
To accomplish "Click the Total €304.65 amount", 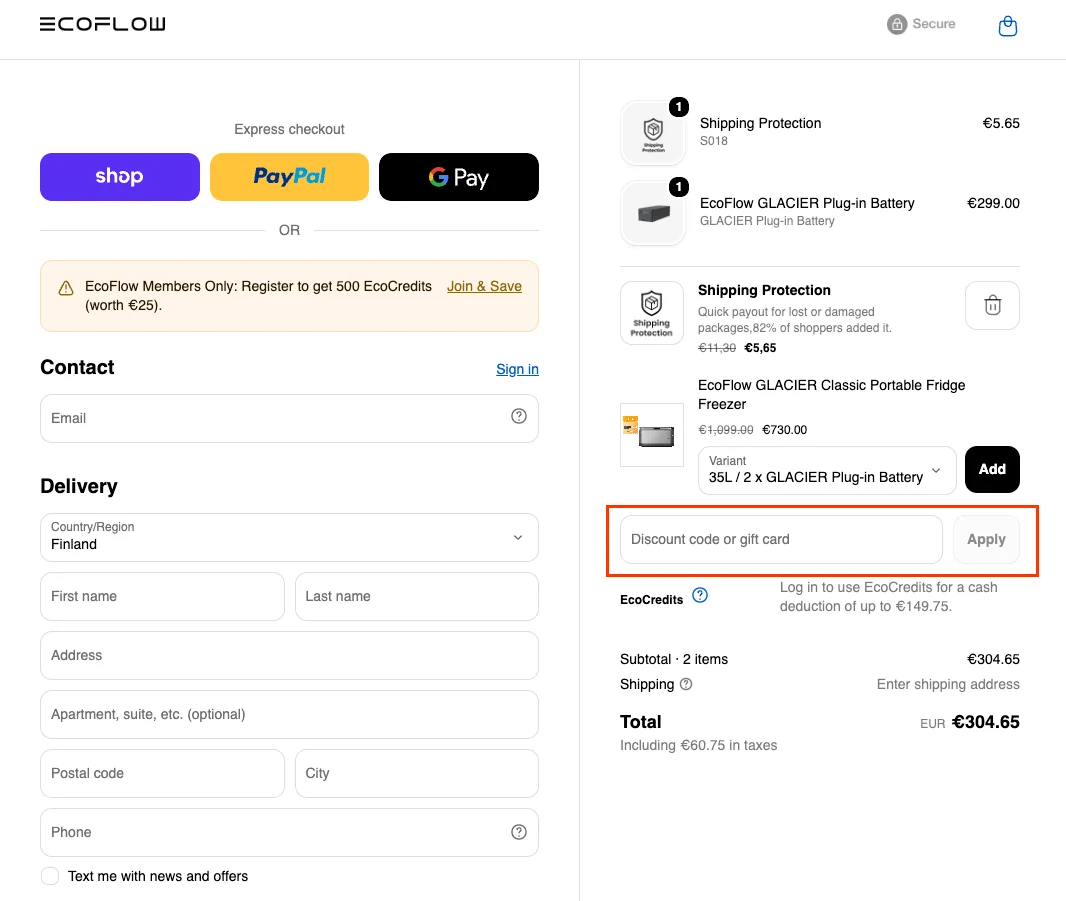I will tap(985, 722).
